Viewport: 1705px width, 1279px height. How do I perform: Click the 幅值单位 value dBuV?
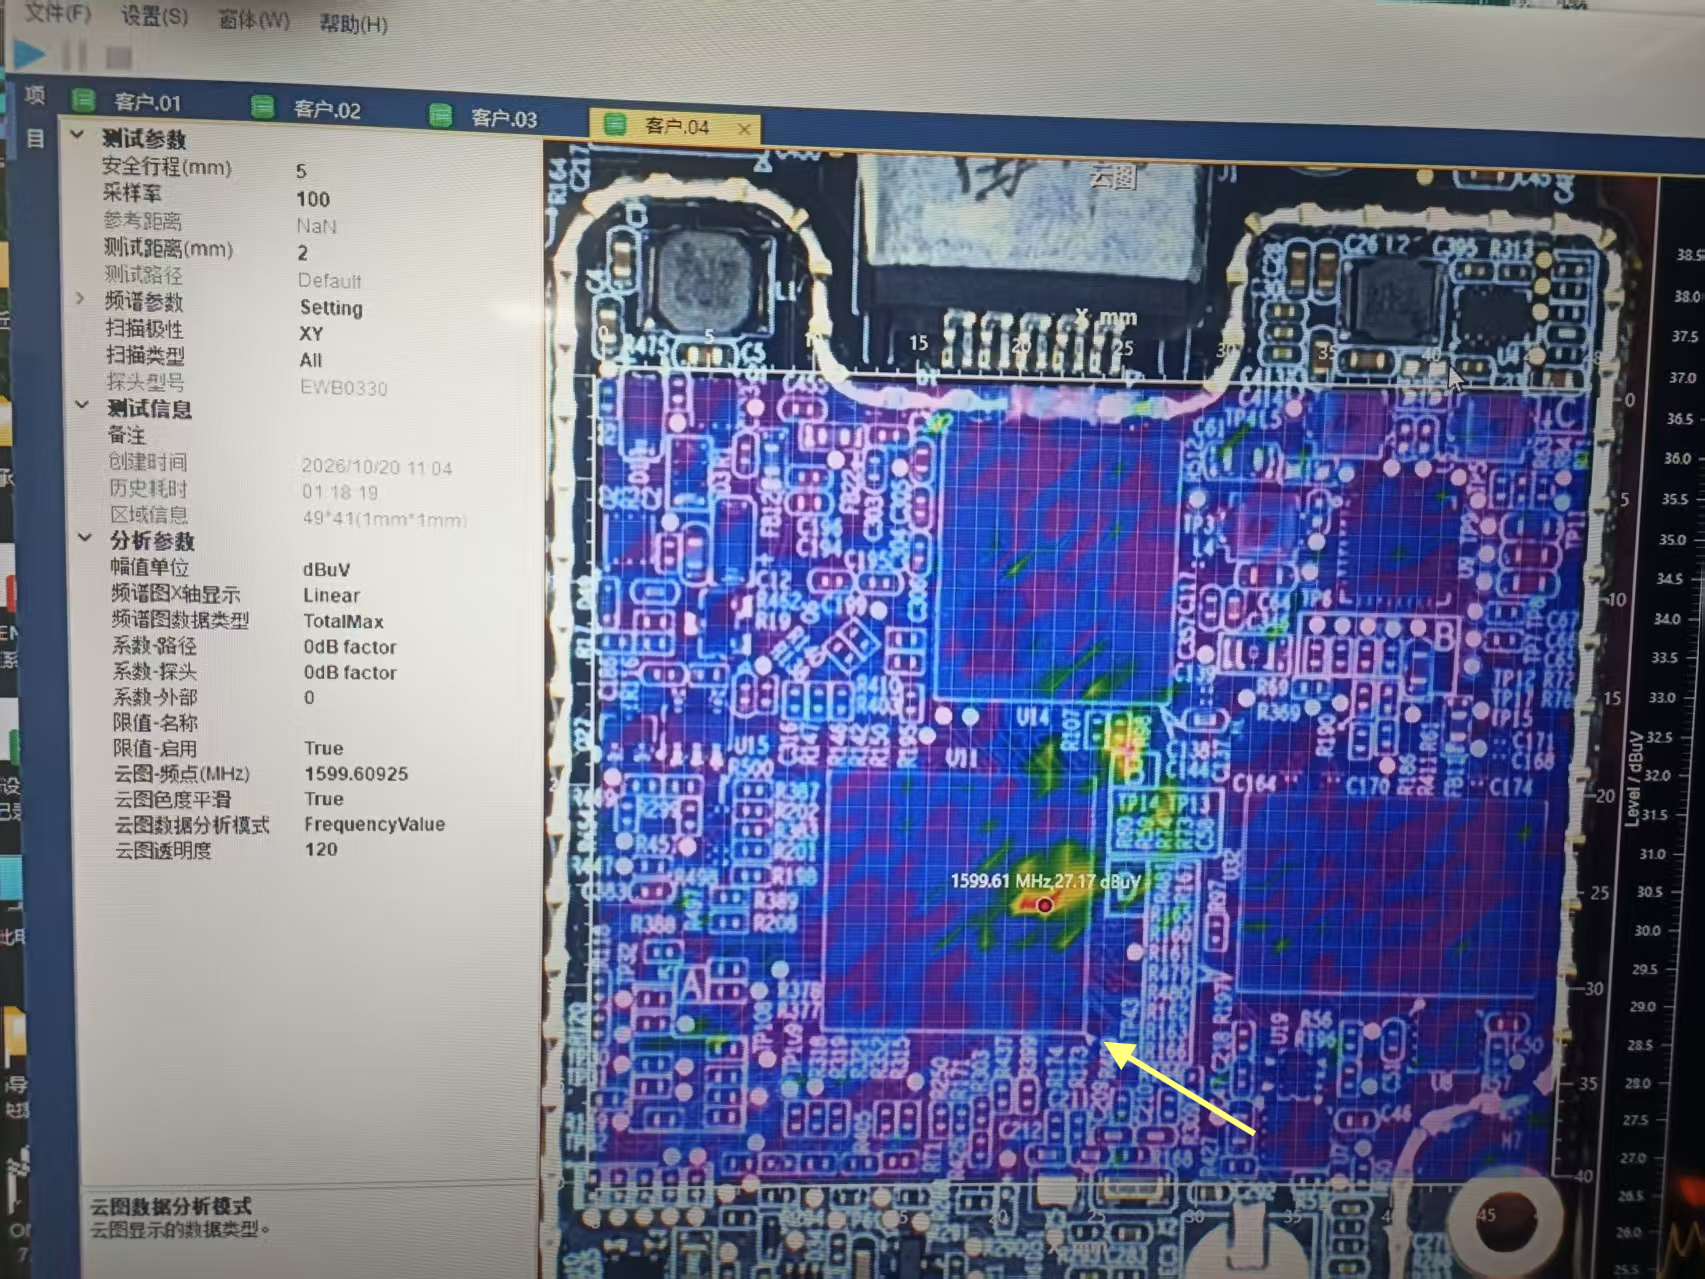coord(326,570)
